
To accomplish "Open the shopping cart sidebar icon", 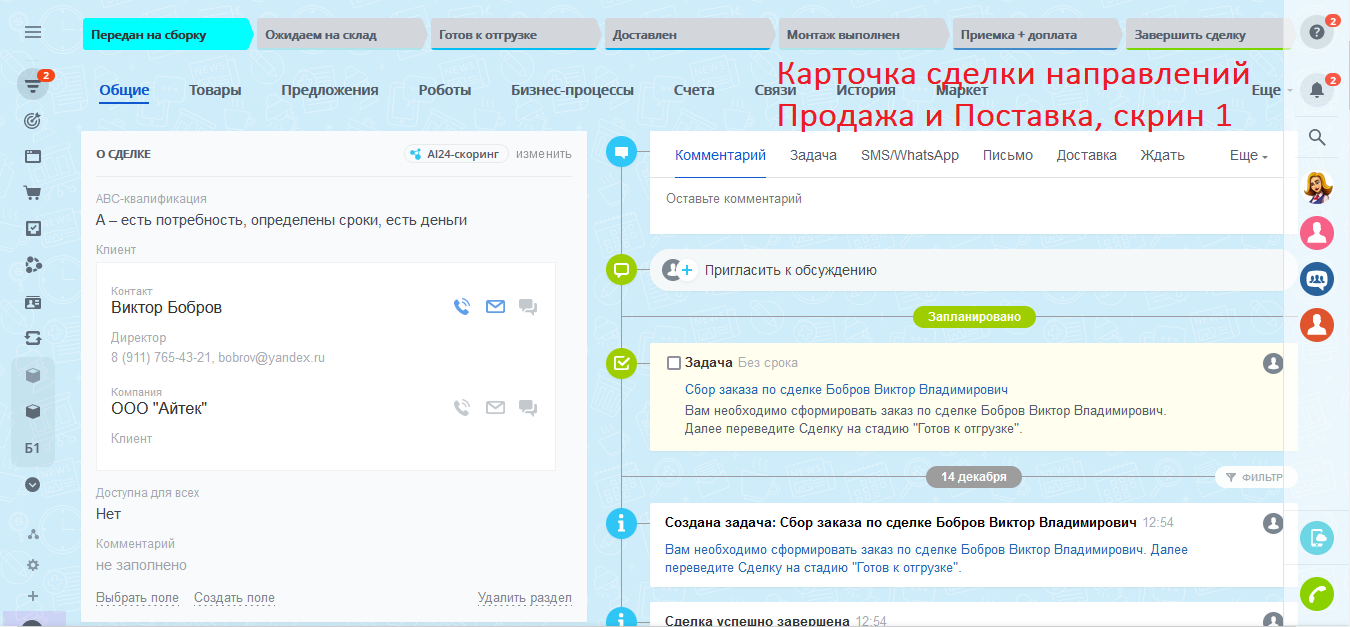I will pos(33,194).
